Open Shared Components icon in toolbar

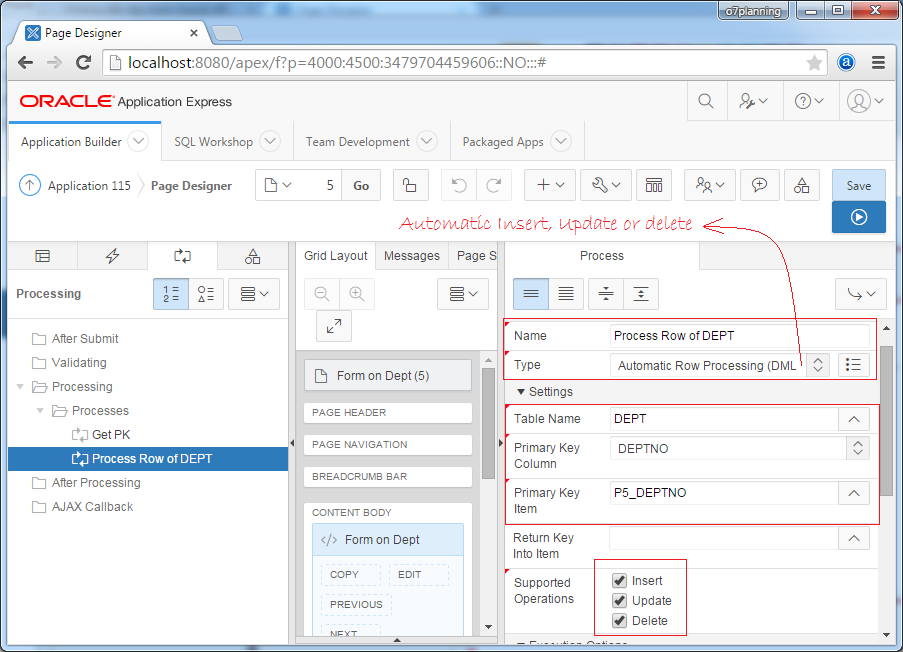(x=802, y=185)
